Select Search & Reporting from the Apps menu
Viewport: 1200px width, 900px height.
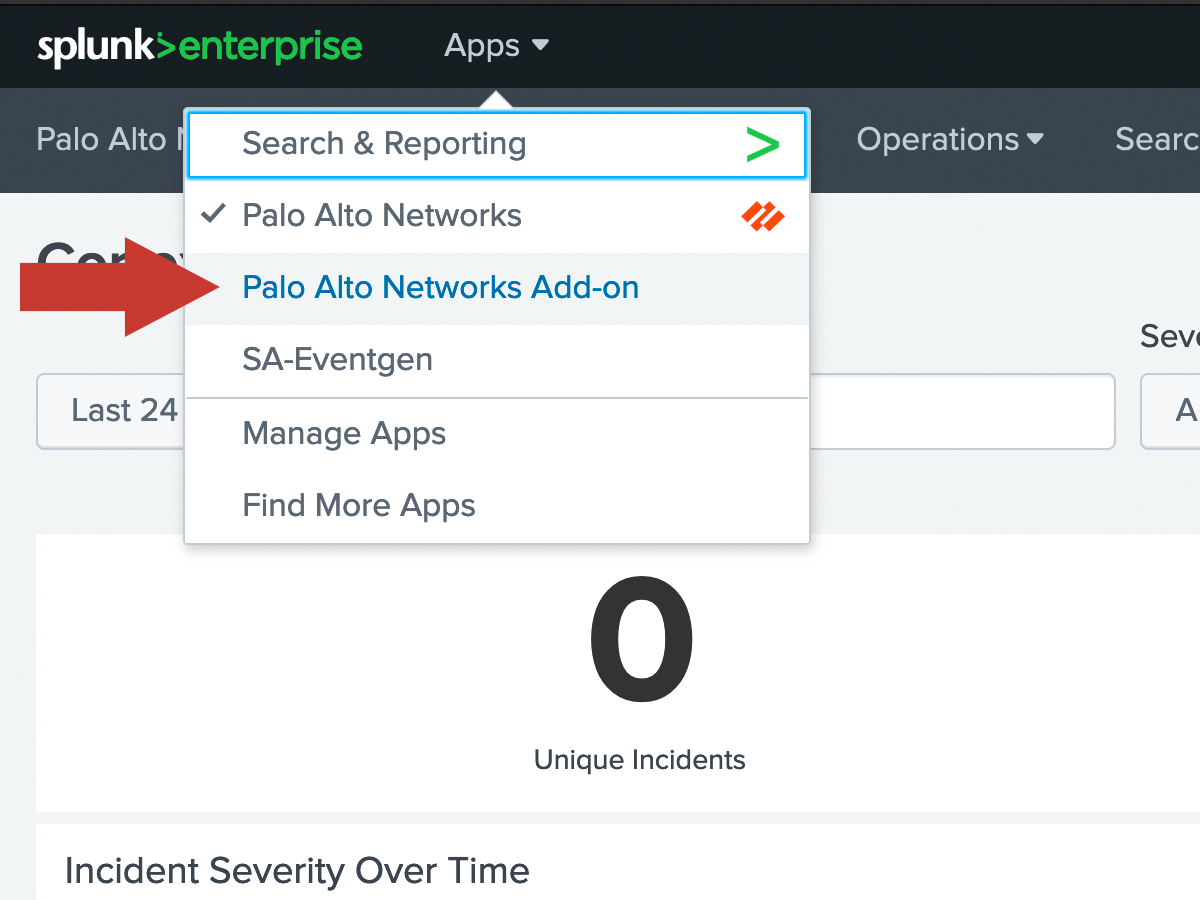pyautogui.click(x=384, y=144)
